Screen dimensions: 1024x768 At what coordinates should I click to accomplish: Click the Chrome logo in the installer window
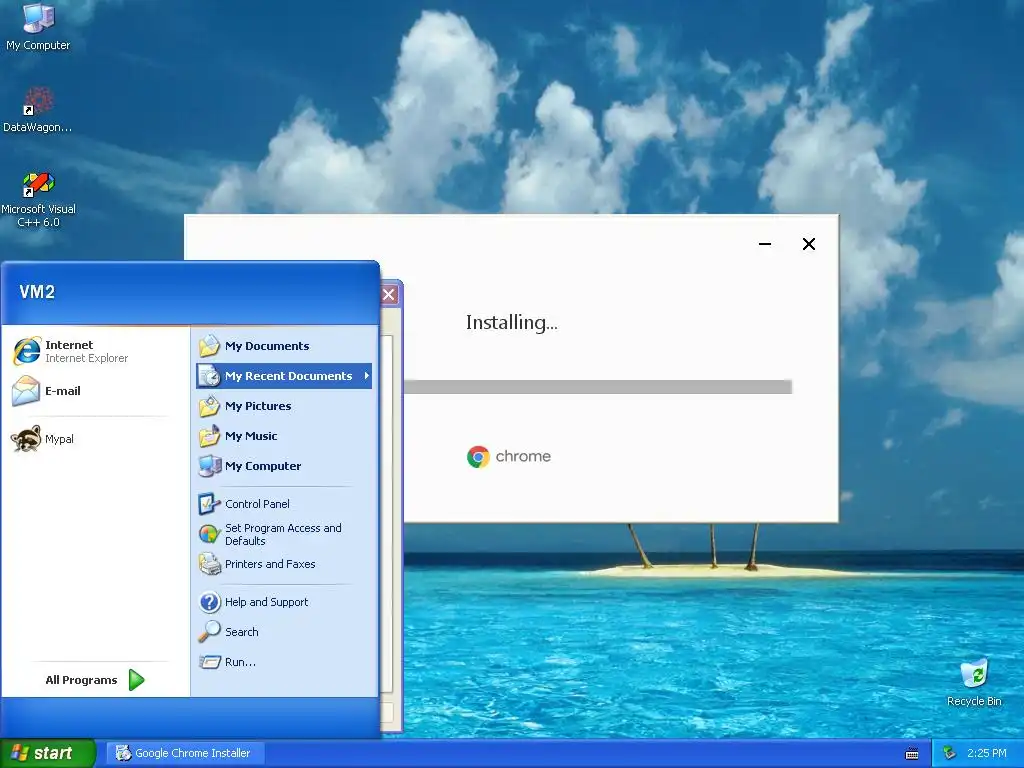[478, 456]
